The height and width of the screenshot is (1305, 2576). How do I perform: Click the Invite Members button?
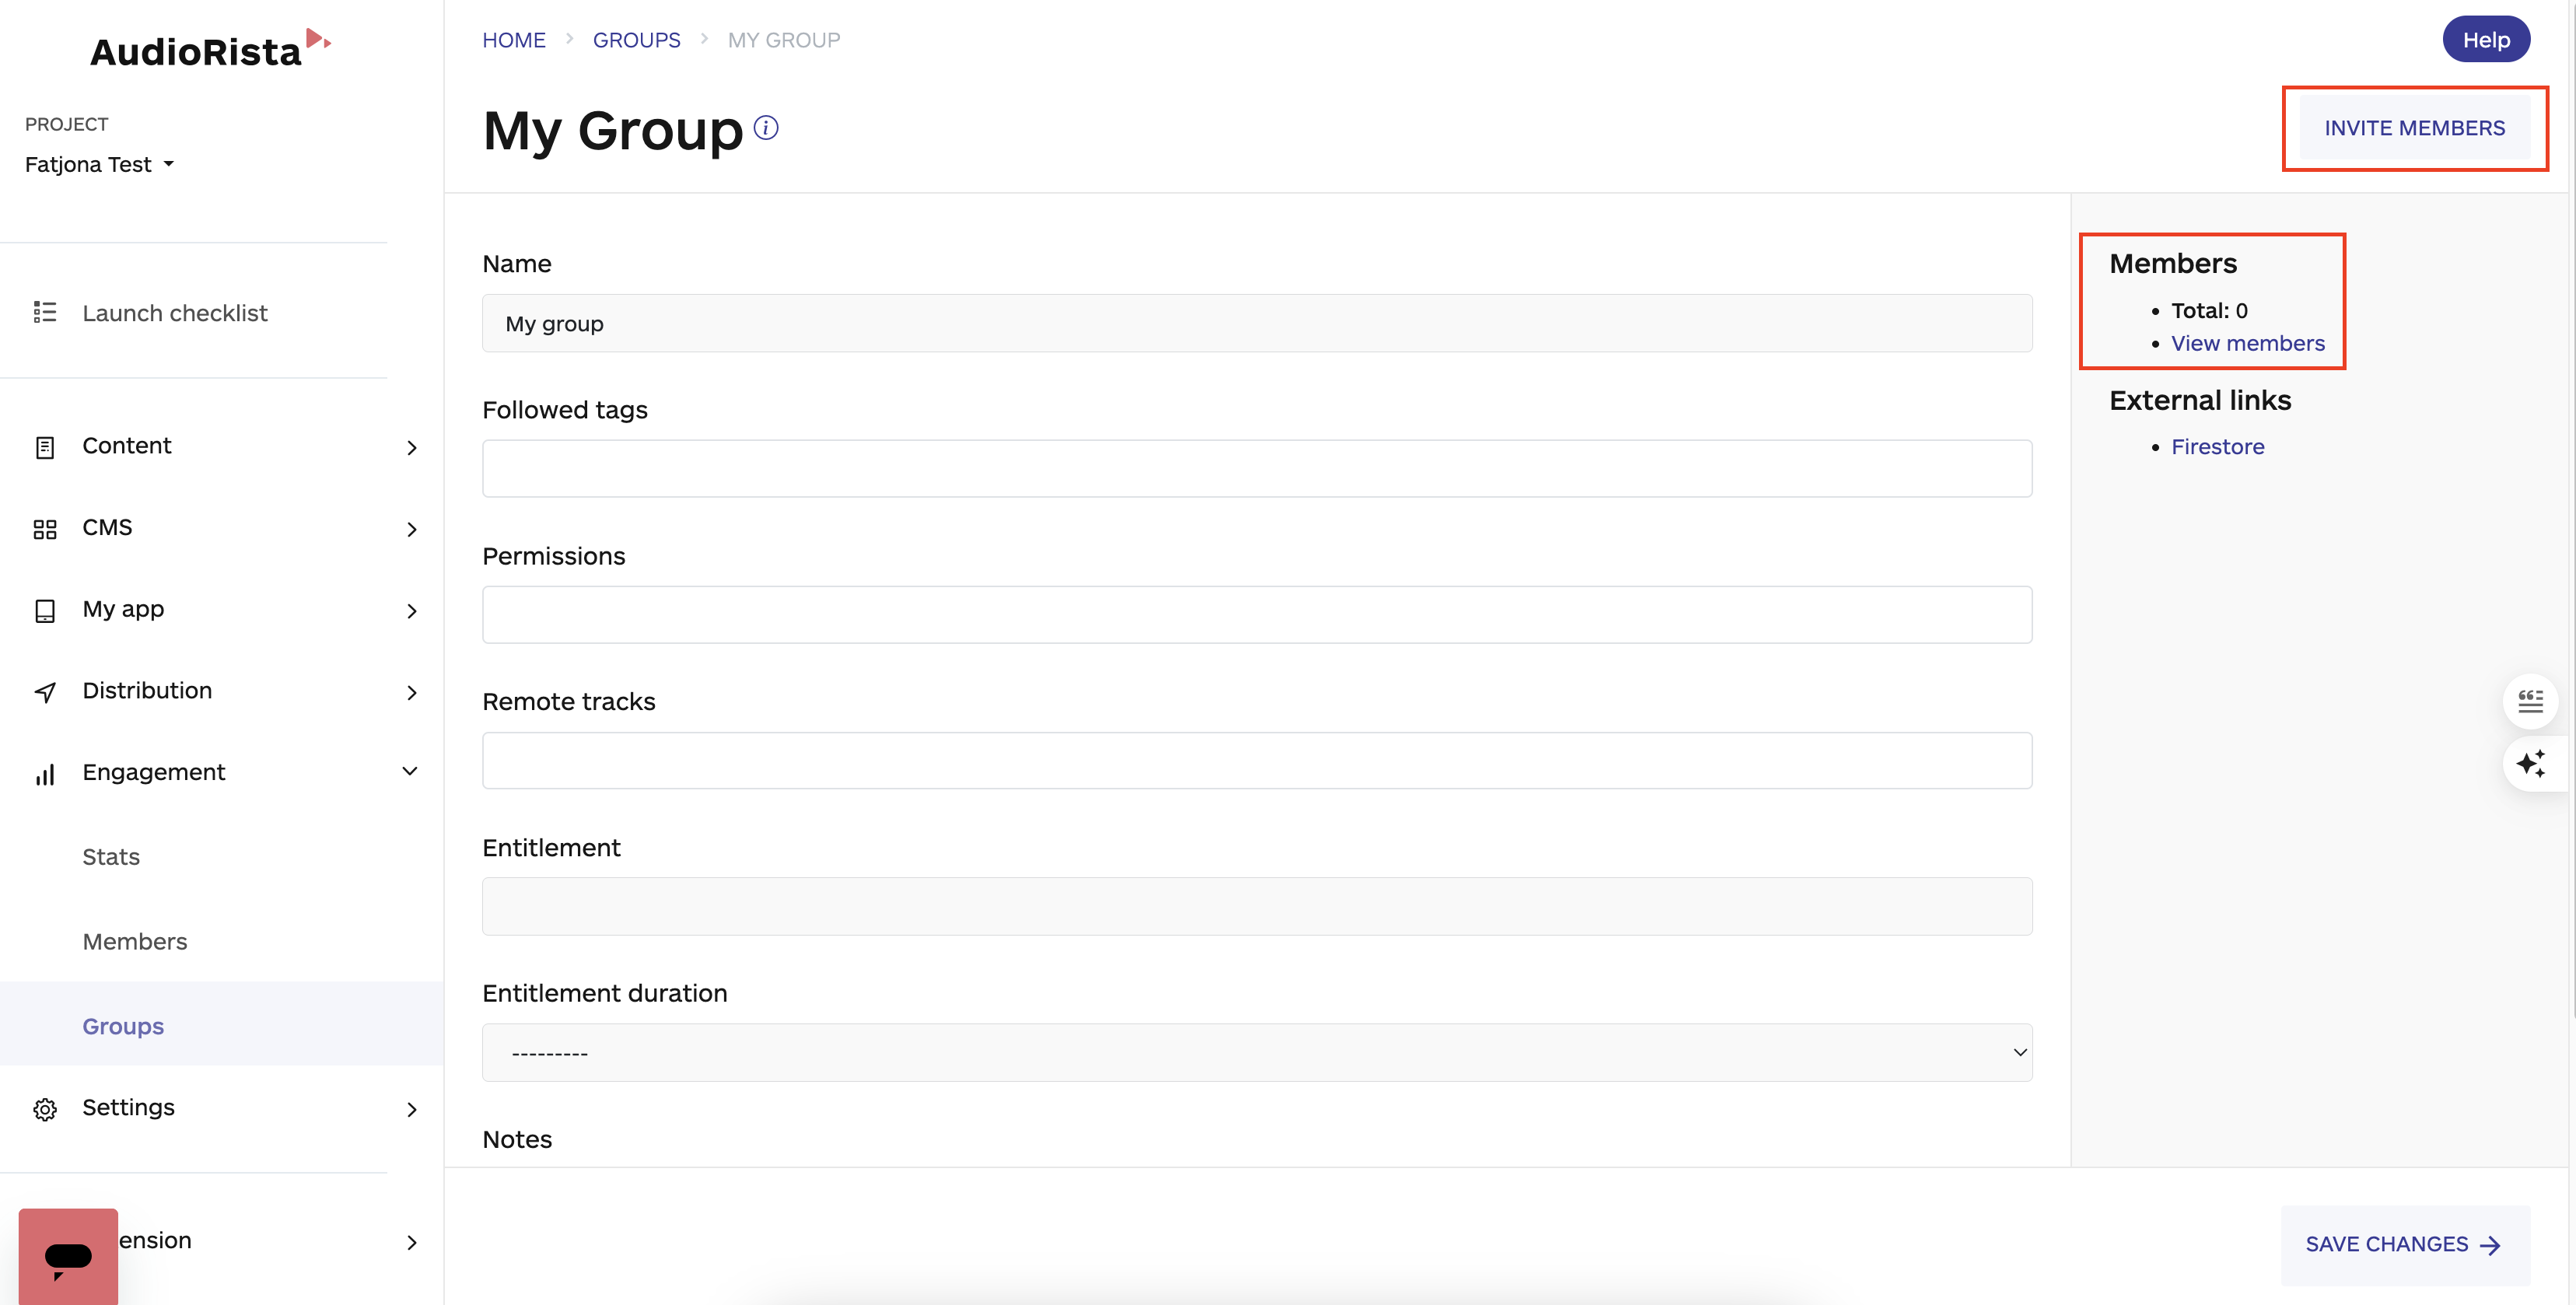coord(2414,128)
